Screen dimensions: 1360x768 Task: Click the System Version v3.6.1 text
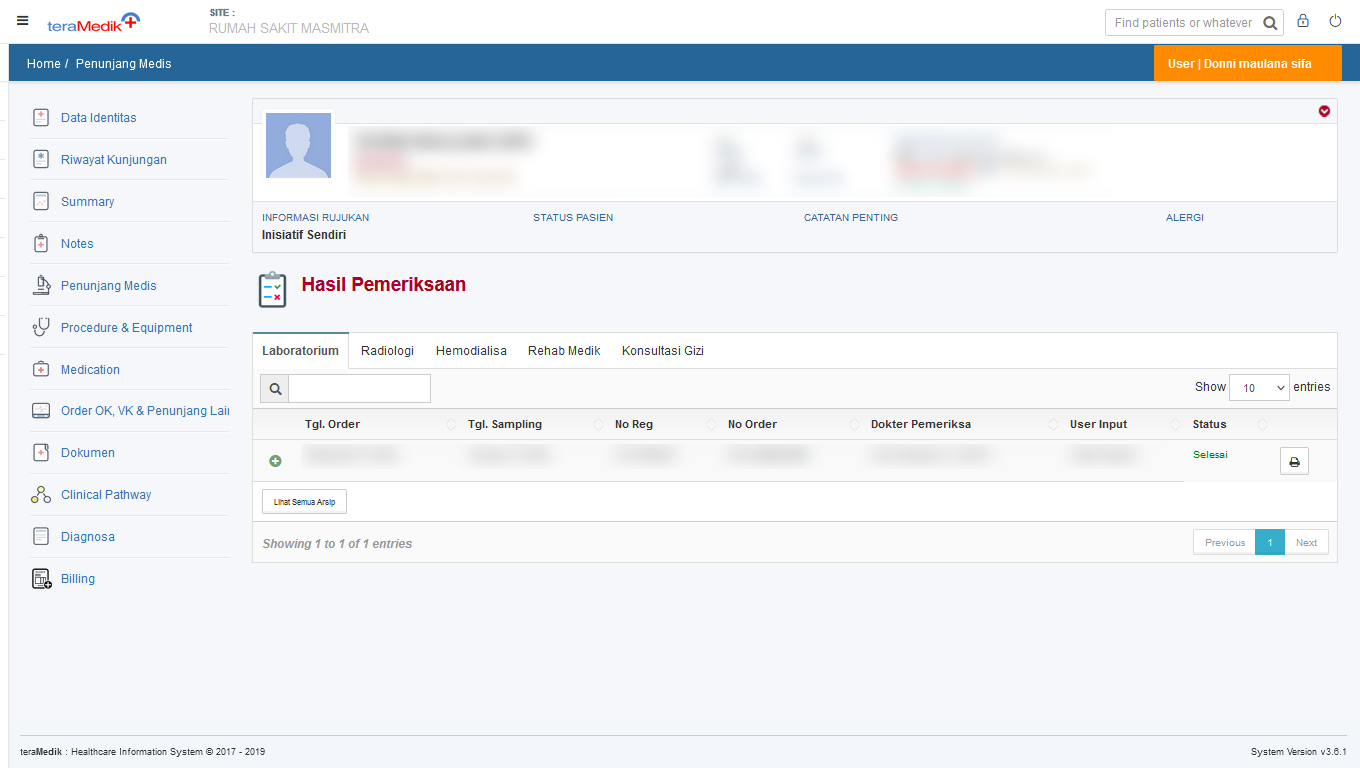click(1298, 752)
